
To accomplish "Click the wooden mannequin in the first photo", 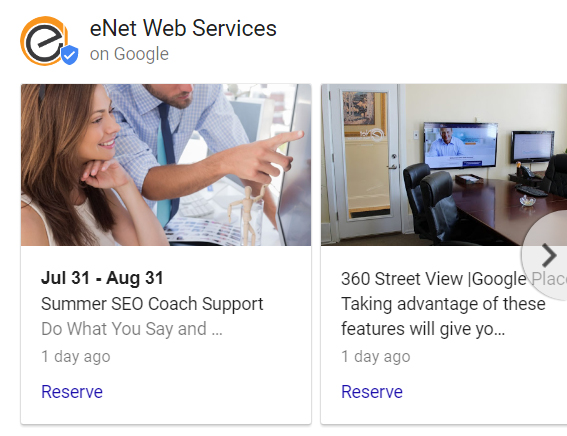I will click(x=247, y=215).
